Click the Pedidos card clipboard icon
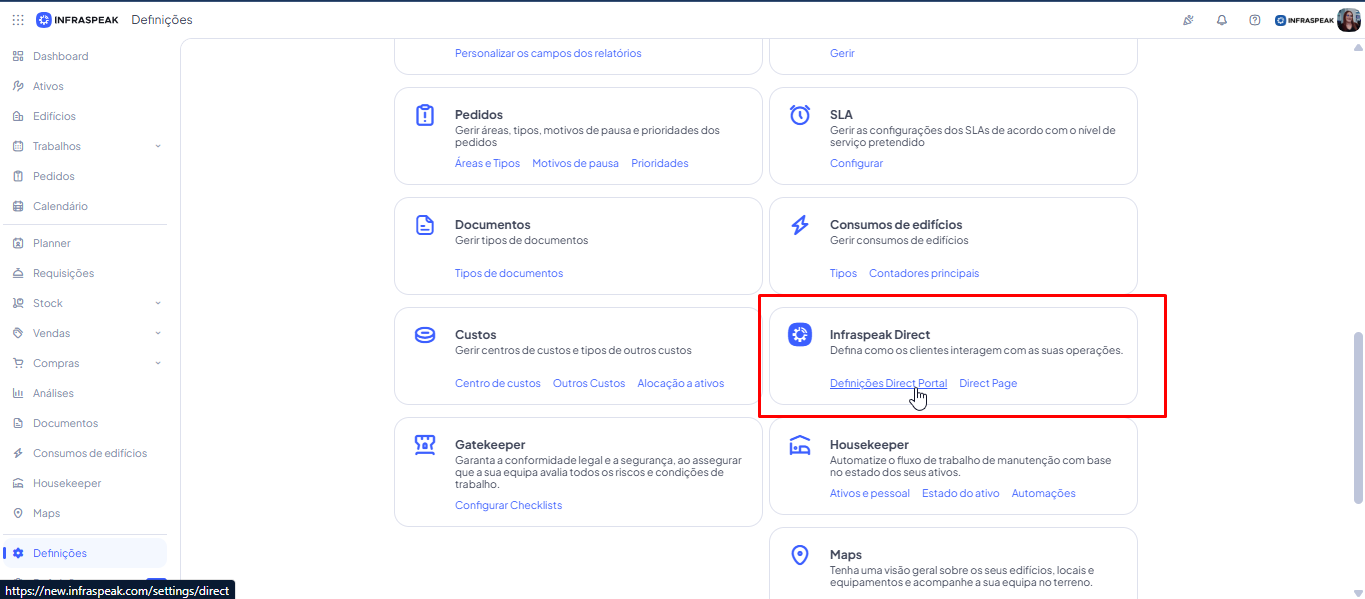1365x599 pixels. pos(425,115)
